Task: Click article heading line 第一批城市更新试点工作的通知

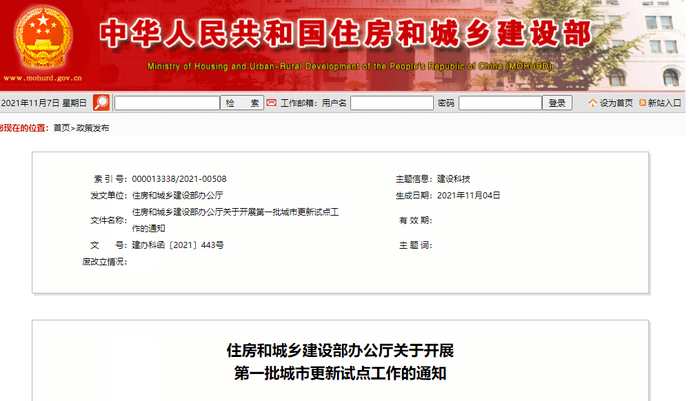Action: [340, 373]
